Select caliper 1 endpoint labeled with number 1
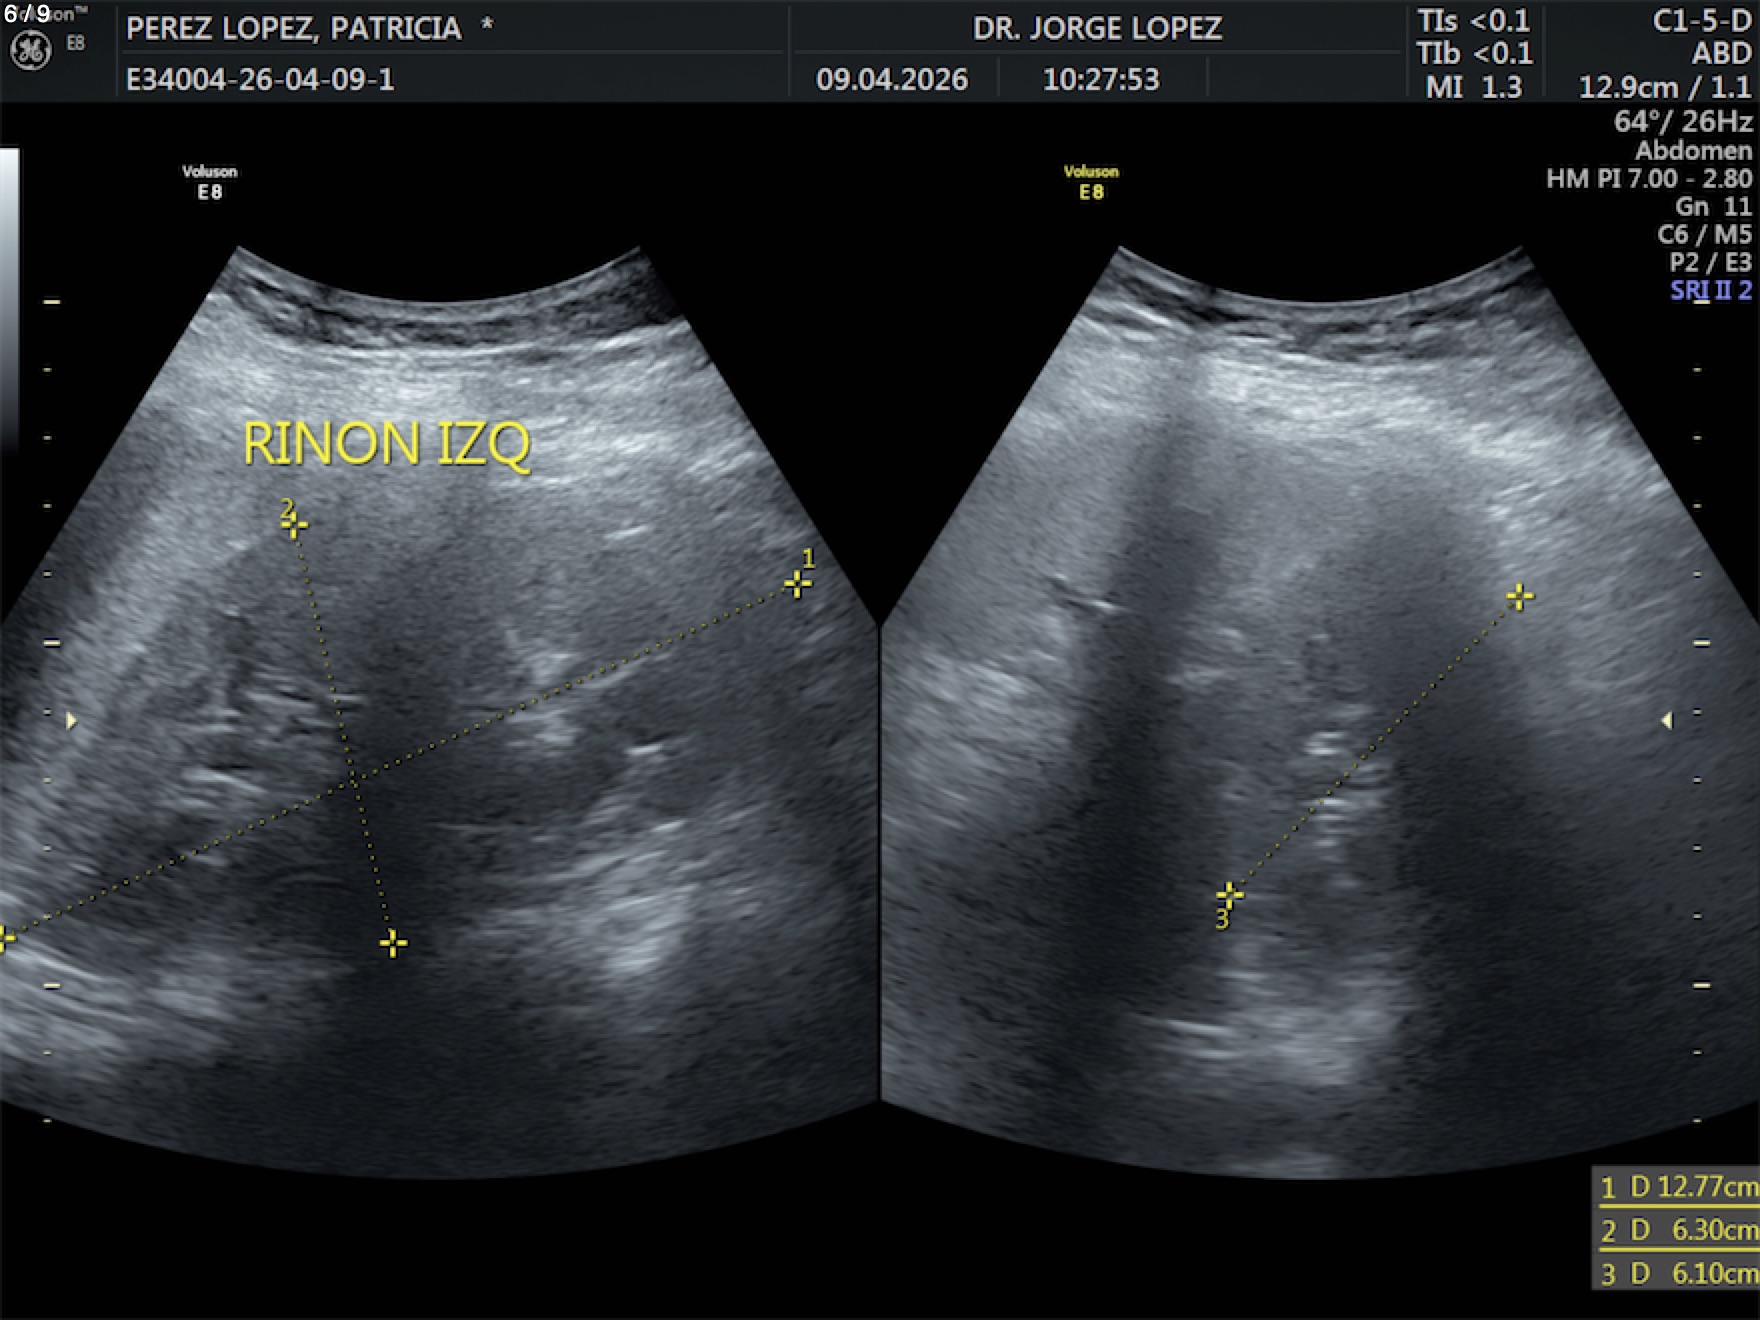The height and width of the screenshot is (1320, 1760). click(797, 583)
